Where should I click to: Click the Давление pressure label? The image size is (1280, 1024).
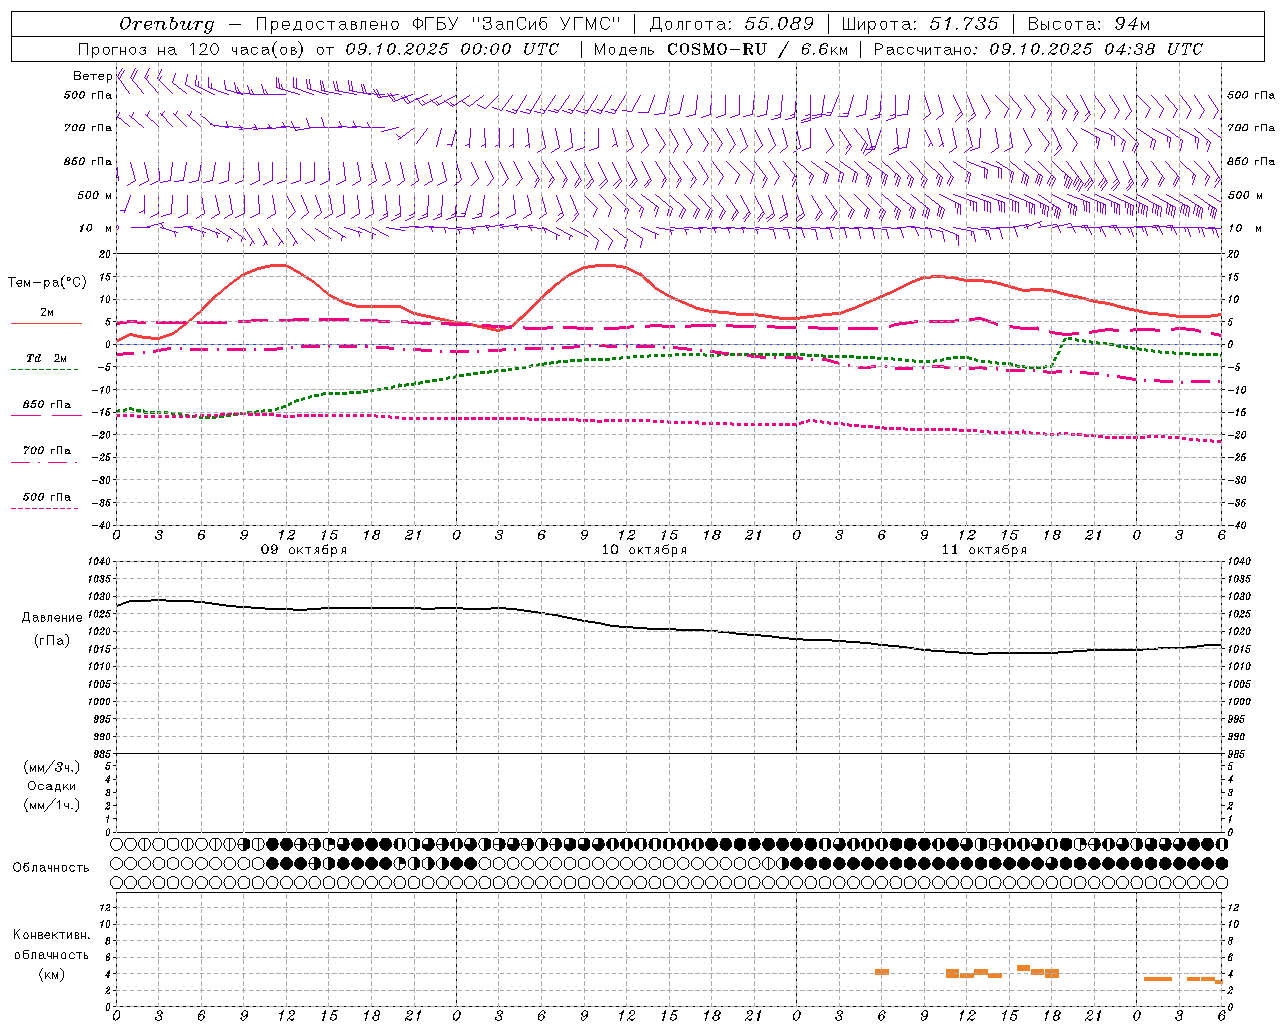point(52,618)
